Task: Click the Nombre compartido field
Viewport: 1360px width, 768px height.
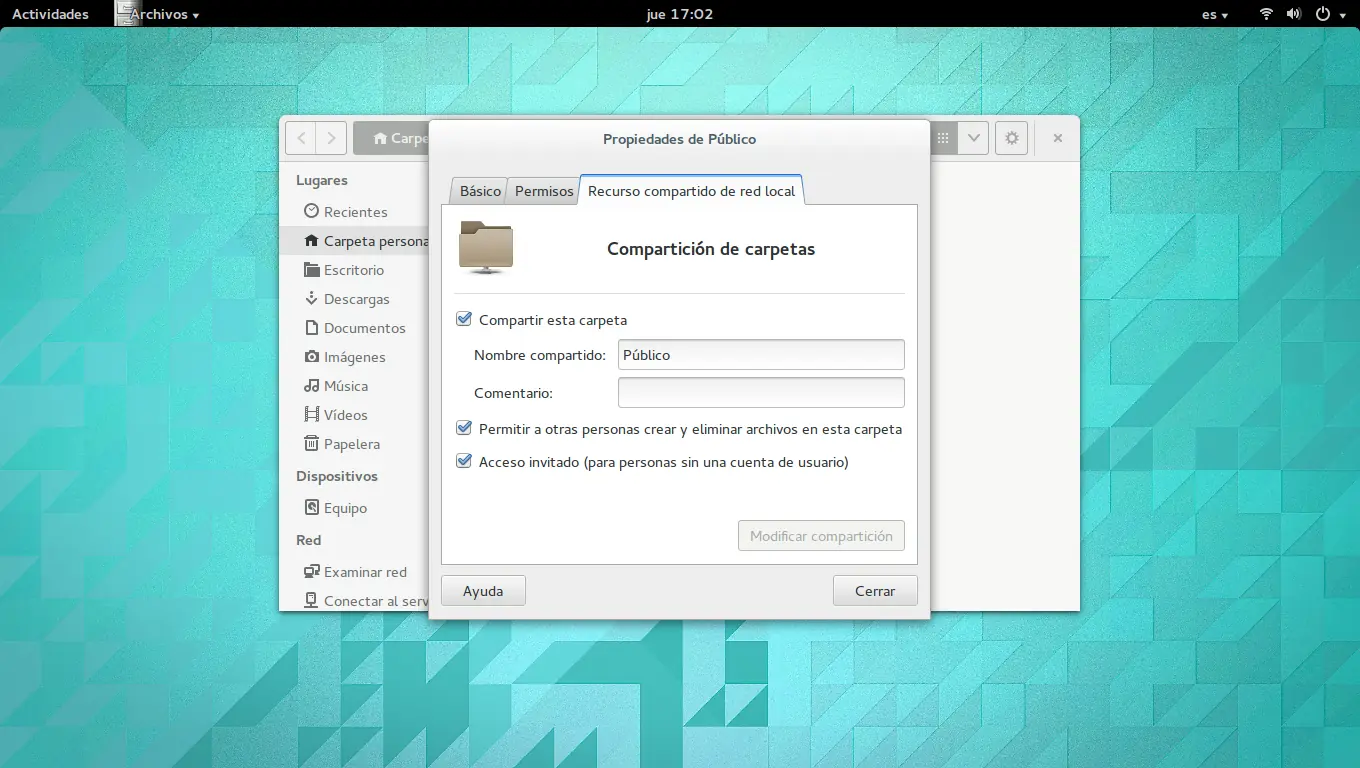Action: pyautogui.click(x=761, y=355)
